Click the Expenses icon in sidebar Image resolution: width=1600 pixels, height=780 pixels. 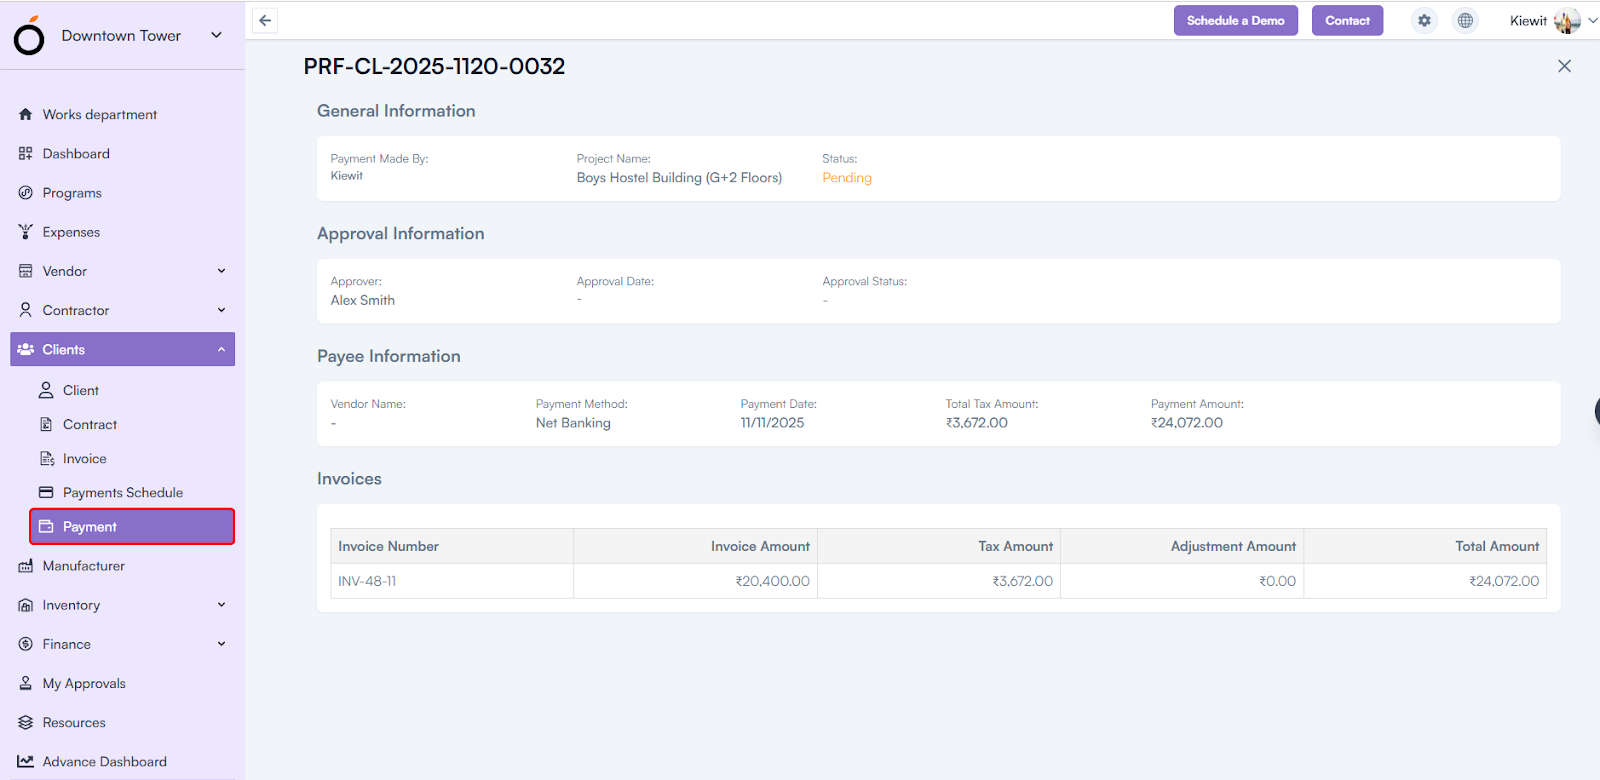(26, 231)
